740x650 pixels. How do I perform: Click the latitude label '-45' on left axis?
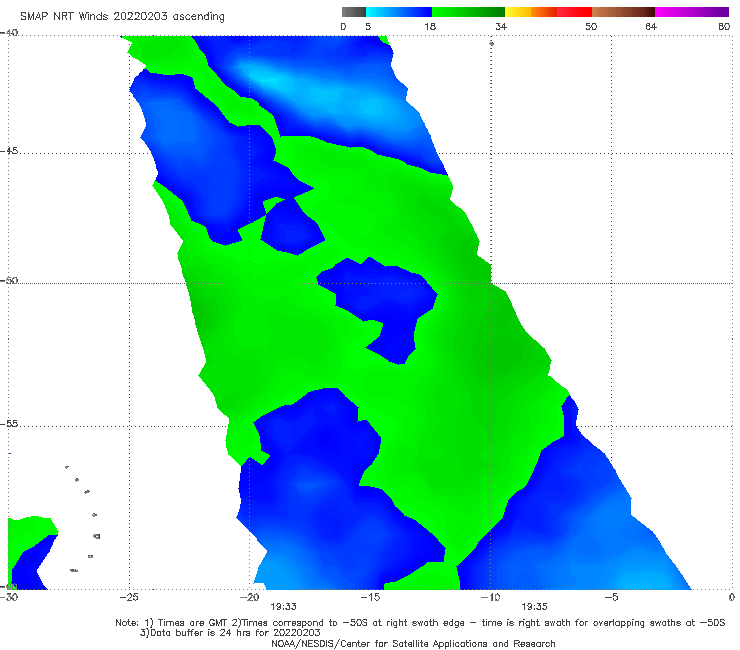(x=9, y=151)
